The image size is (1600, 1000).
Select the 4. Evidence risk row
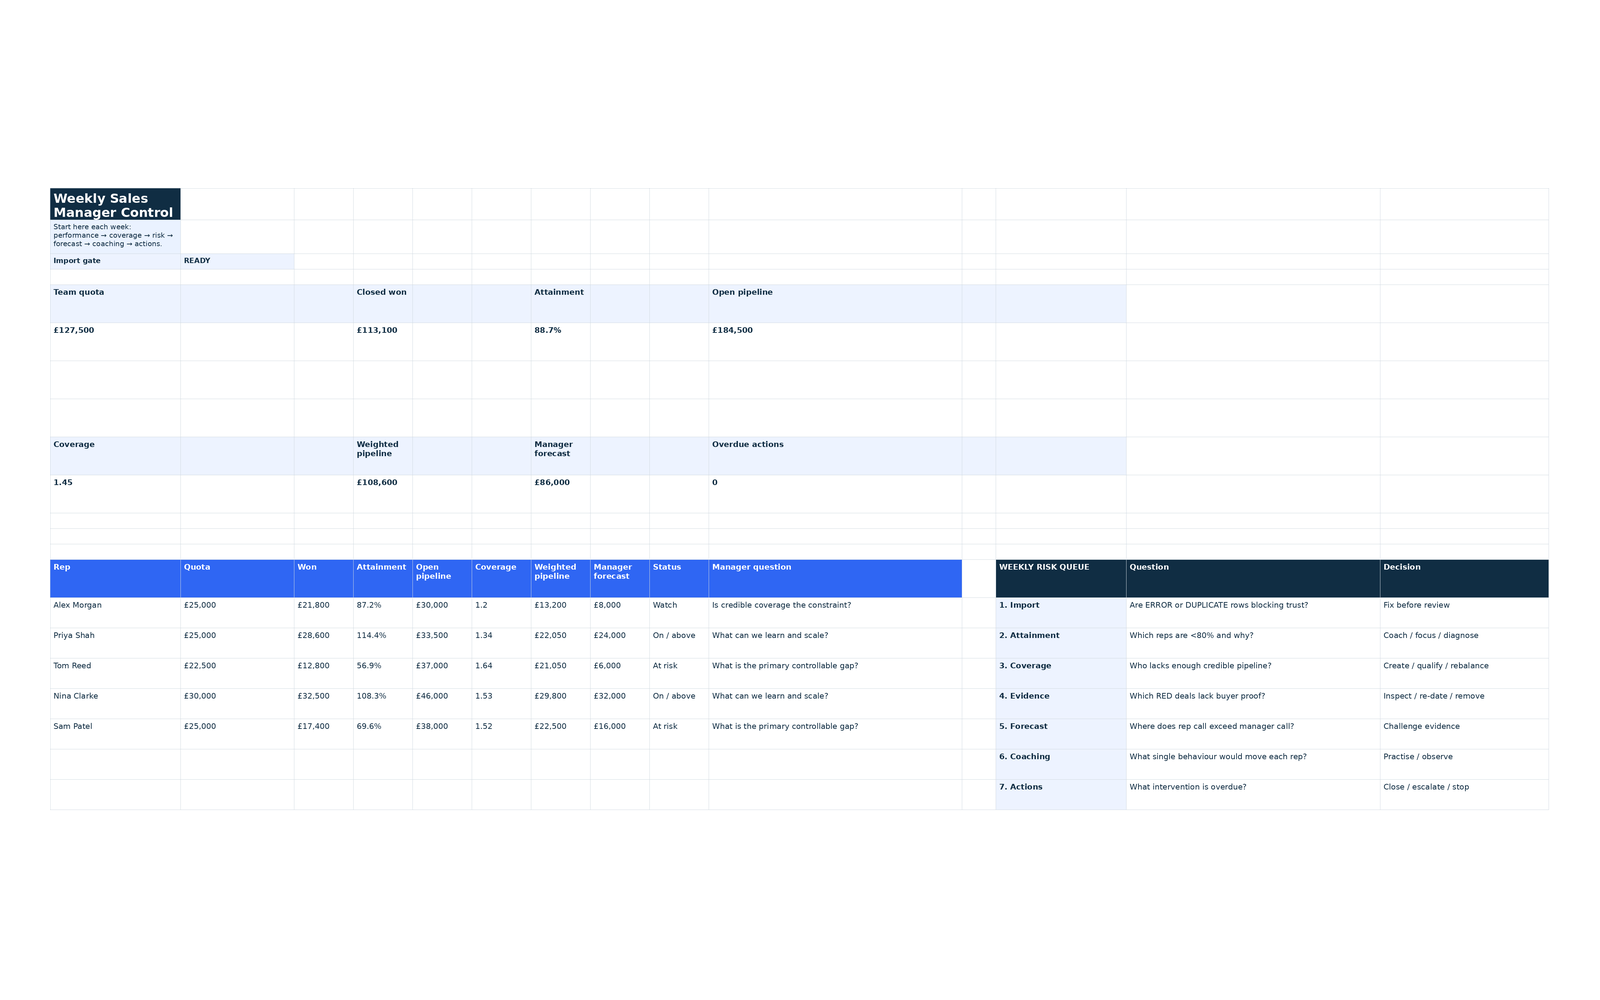(1061, 704)
